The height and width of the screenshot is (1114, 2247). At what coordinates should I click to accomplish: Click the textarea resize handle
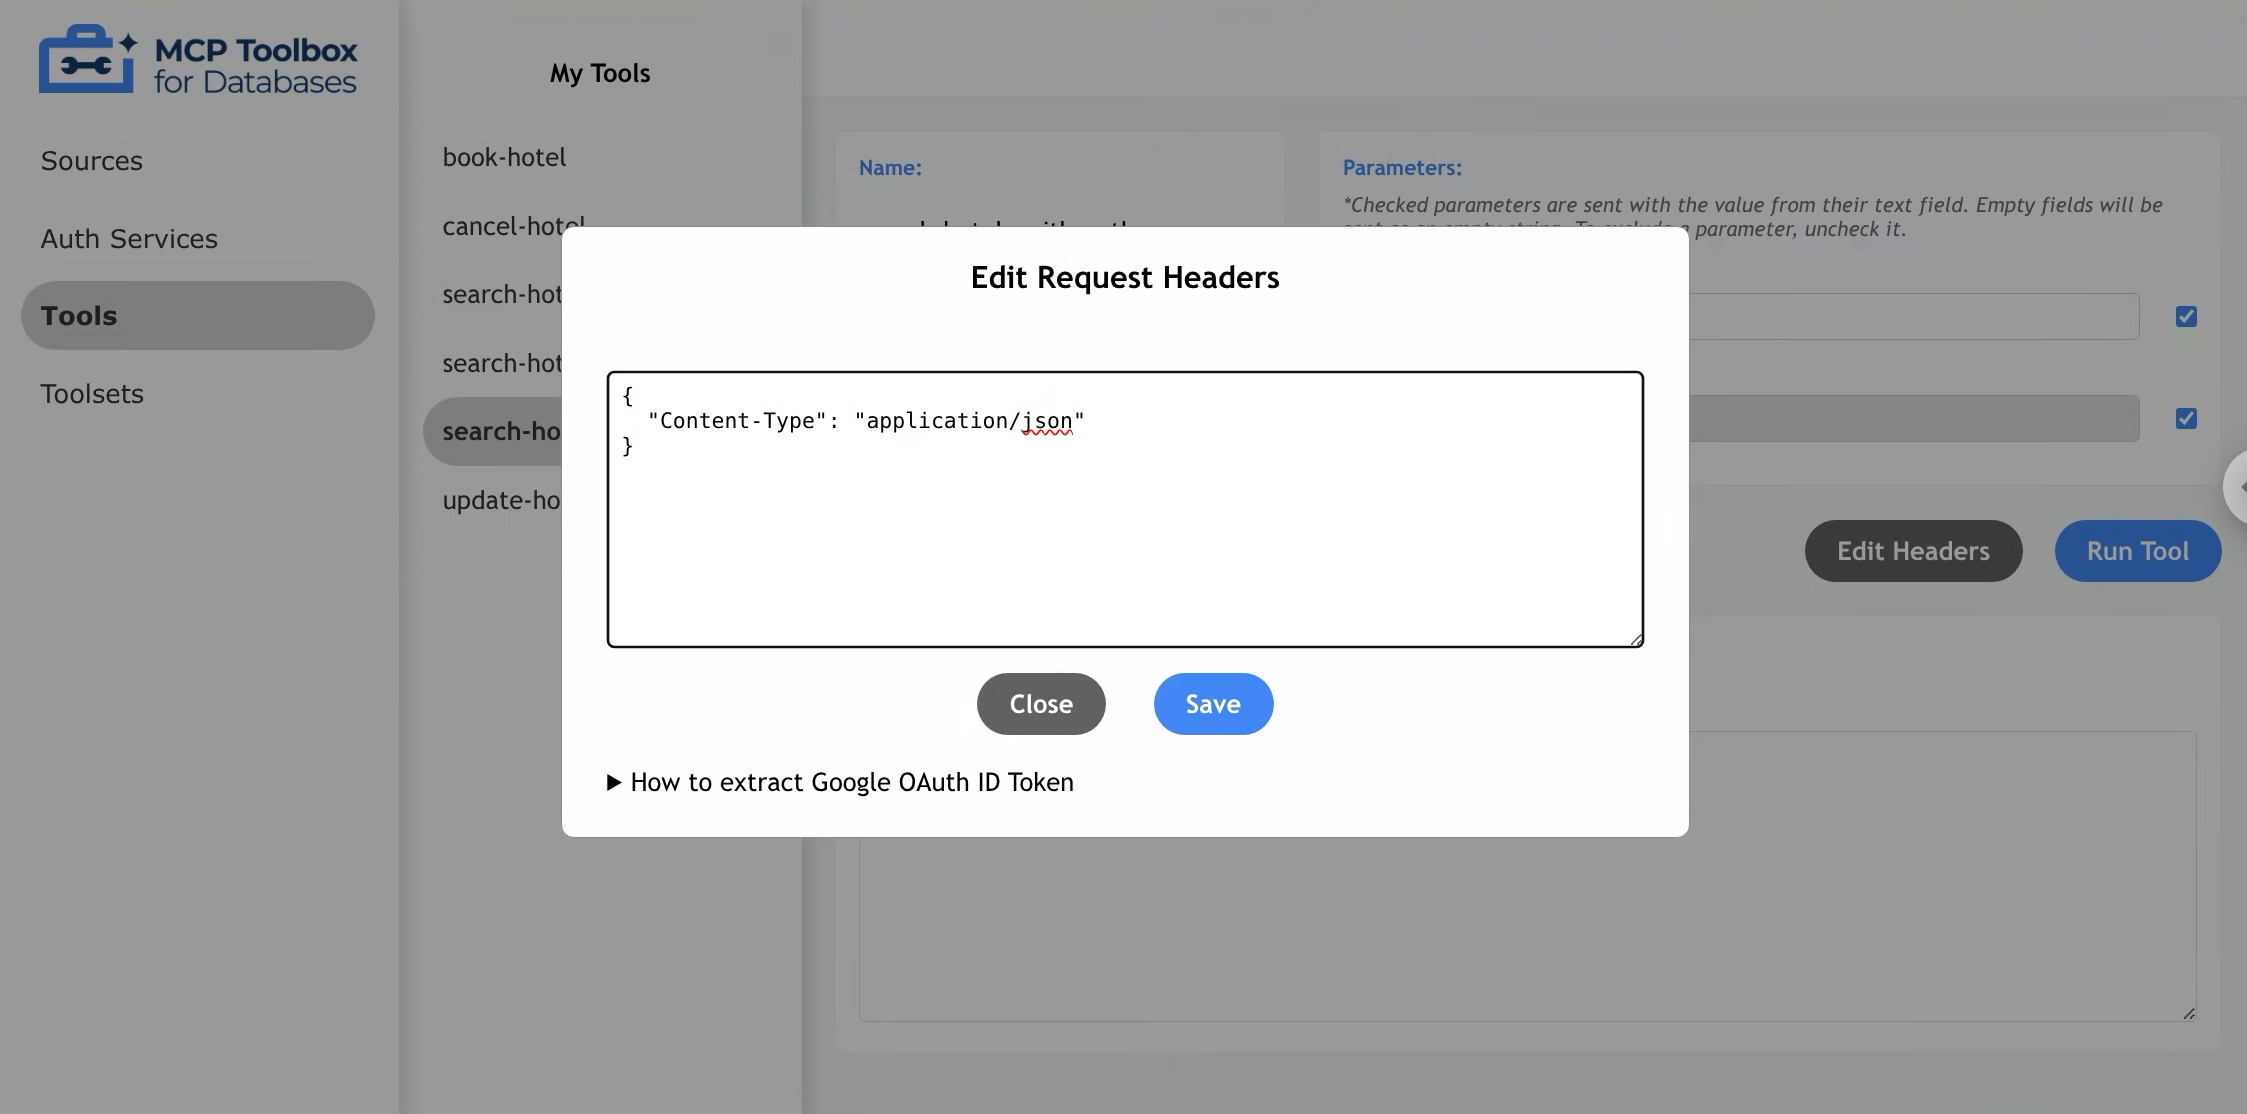[1636, 639]
